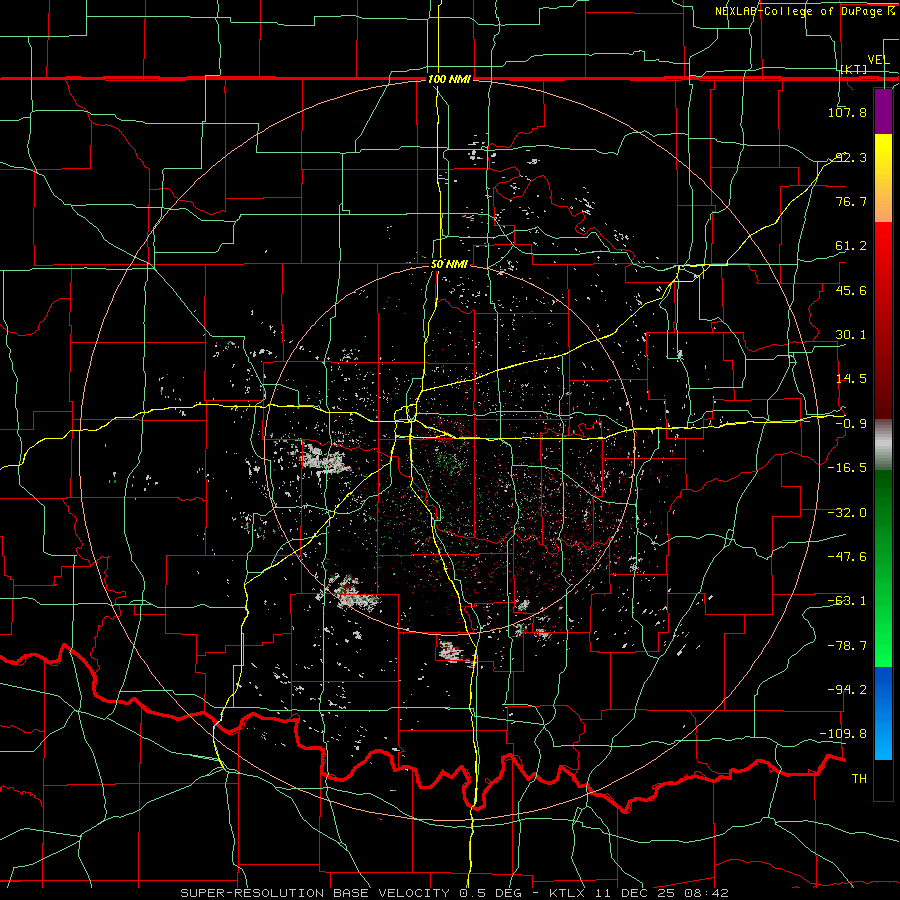Click the -63.1 scale value
Image resolution: width=900 pixels, height=900 pixels.
point(847,601)
